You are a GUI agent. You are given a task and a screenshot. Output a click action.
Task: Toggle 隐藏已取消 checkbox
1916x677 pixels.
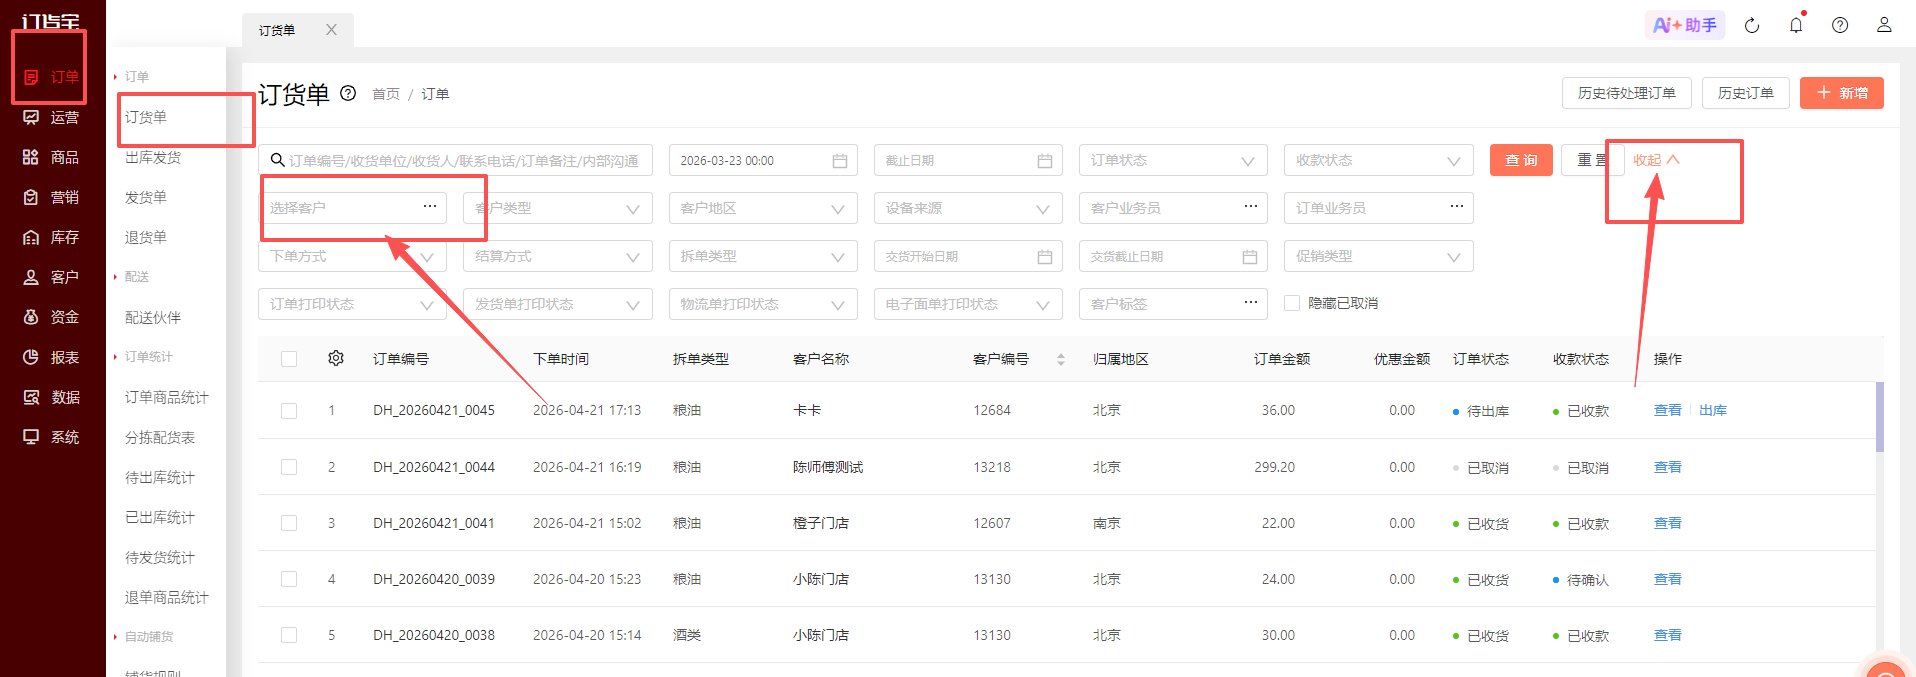pyautogui.click(x=1292, y=303)
